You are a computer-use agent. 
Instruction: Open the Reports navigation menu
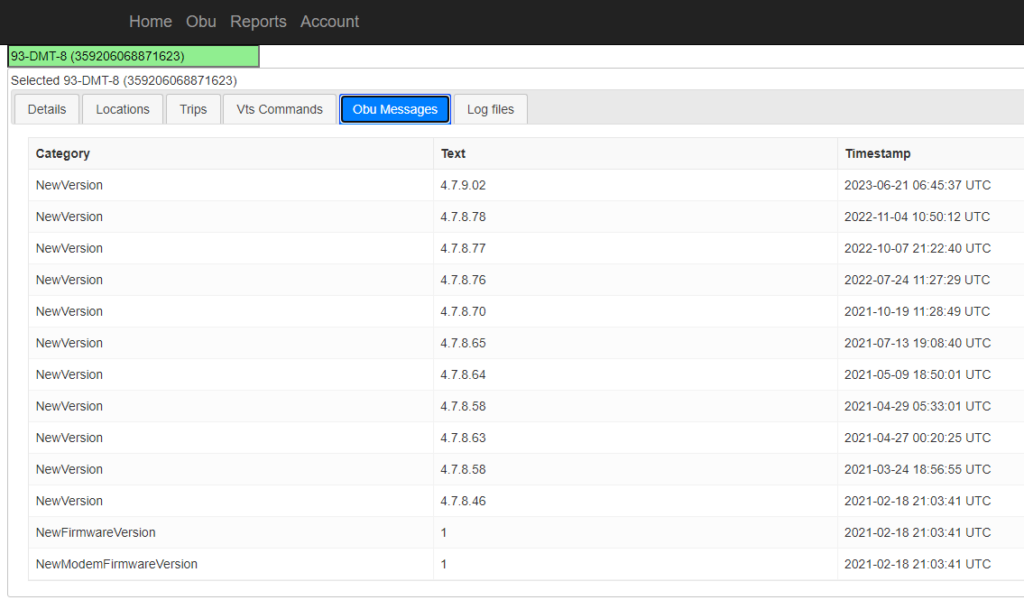[258, 21]
